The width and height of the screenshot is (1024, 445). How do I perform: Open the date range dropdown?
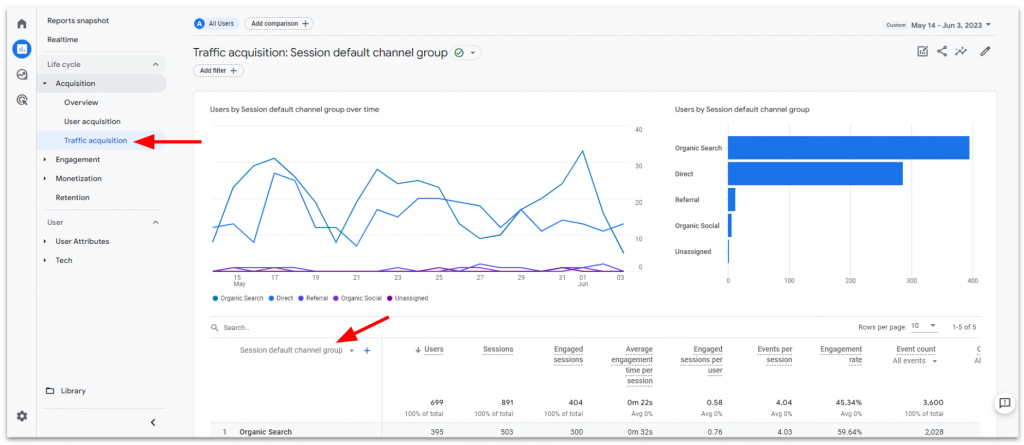point(950,25)
